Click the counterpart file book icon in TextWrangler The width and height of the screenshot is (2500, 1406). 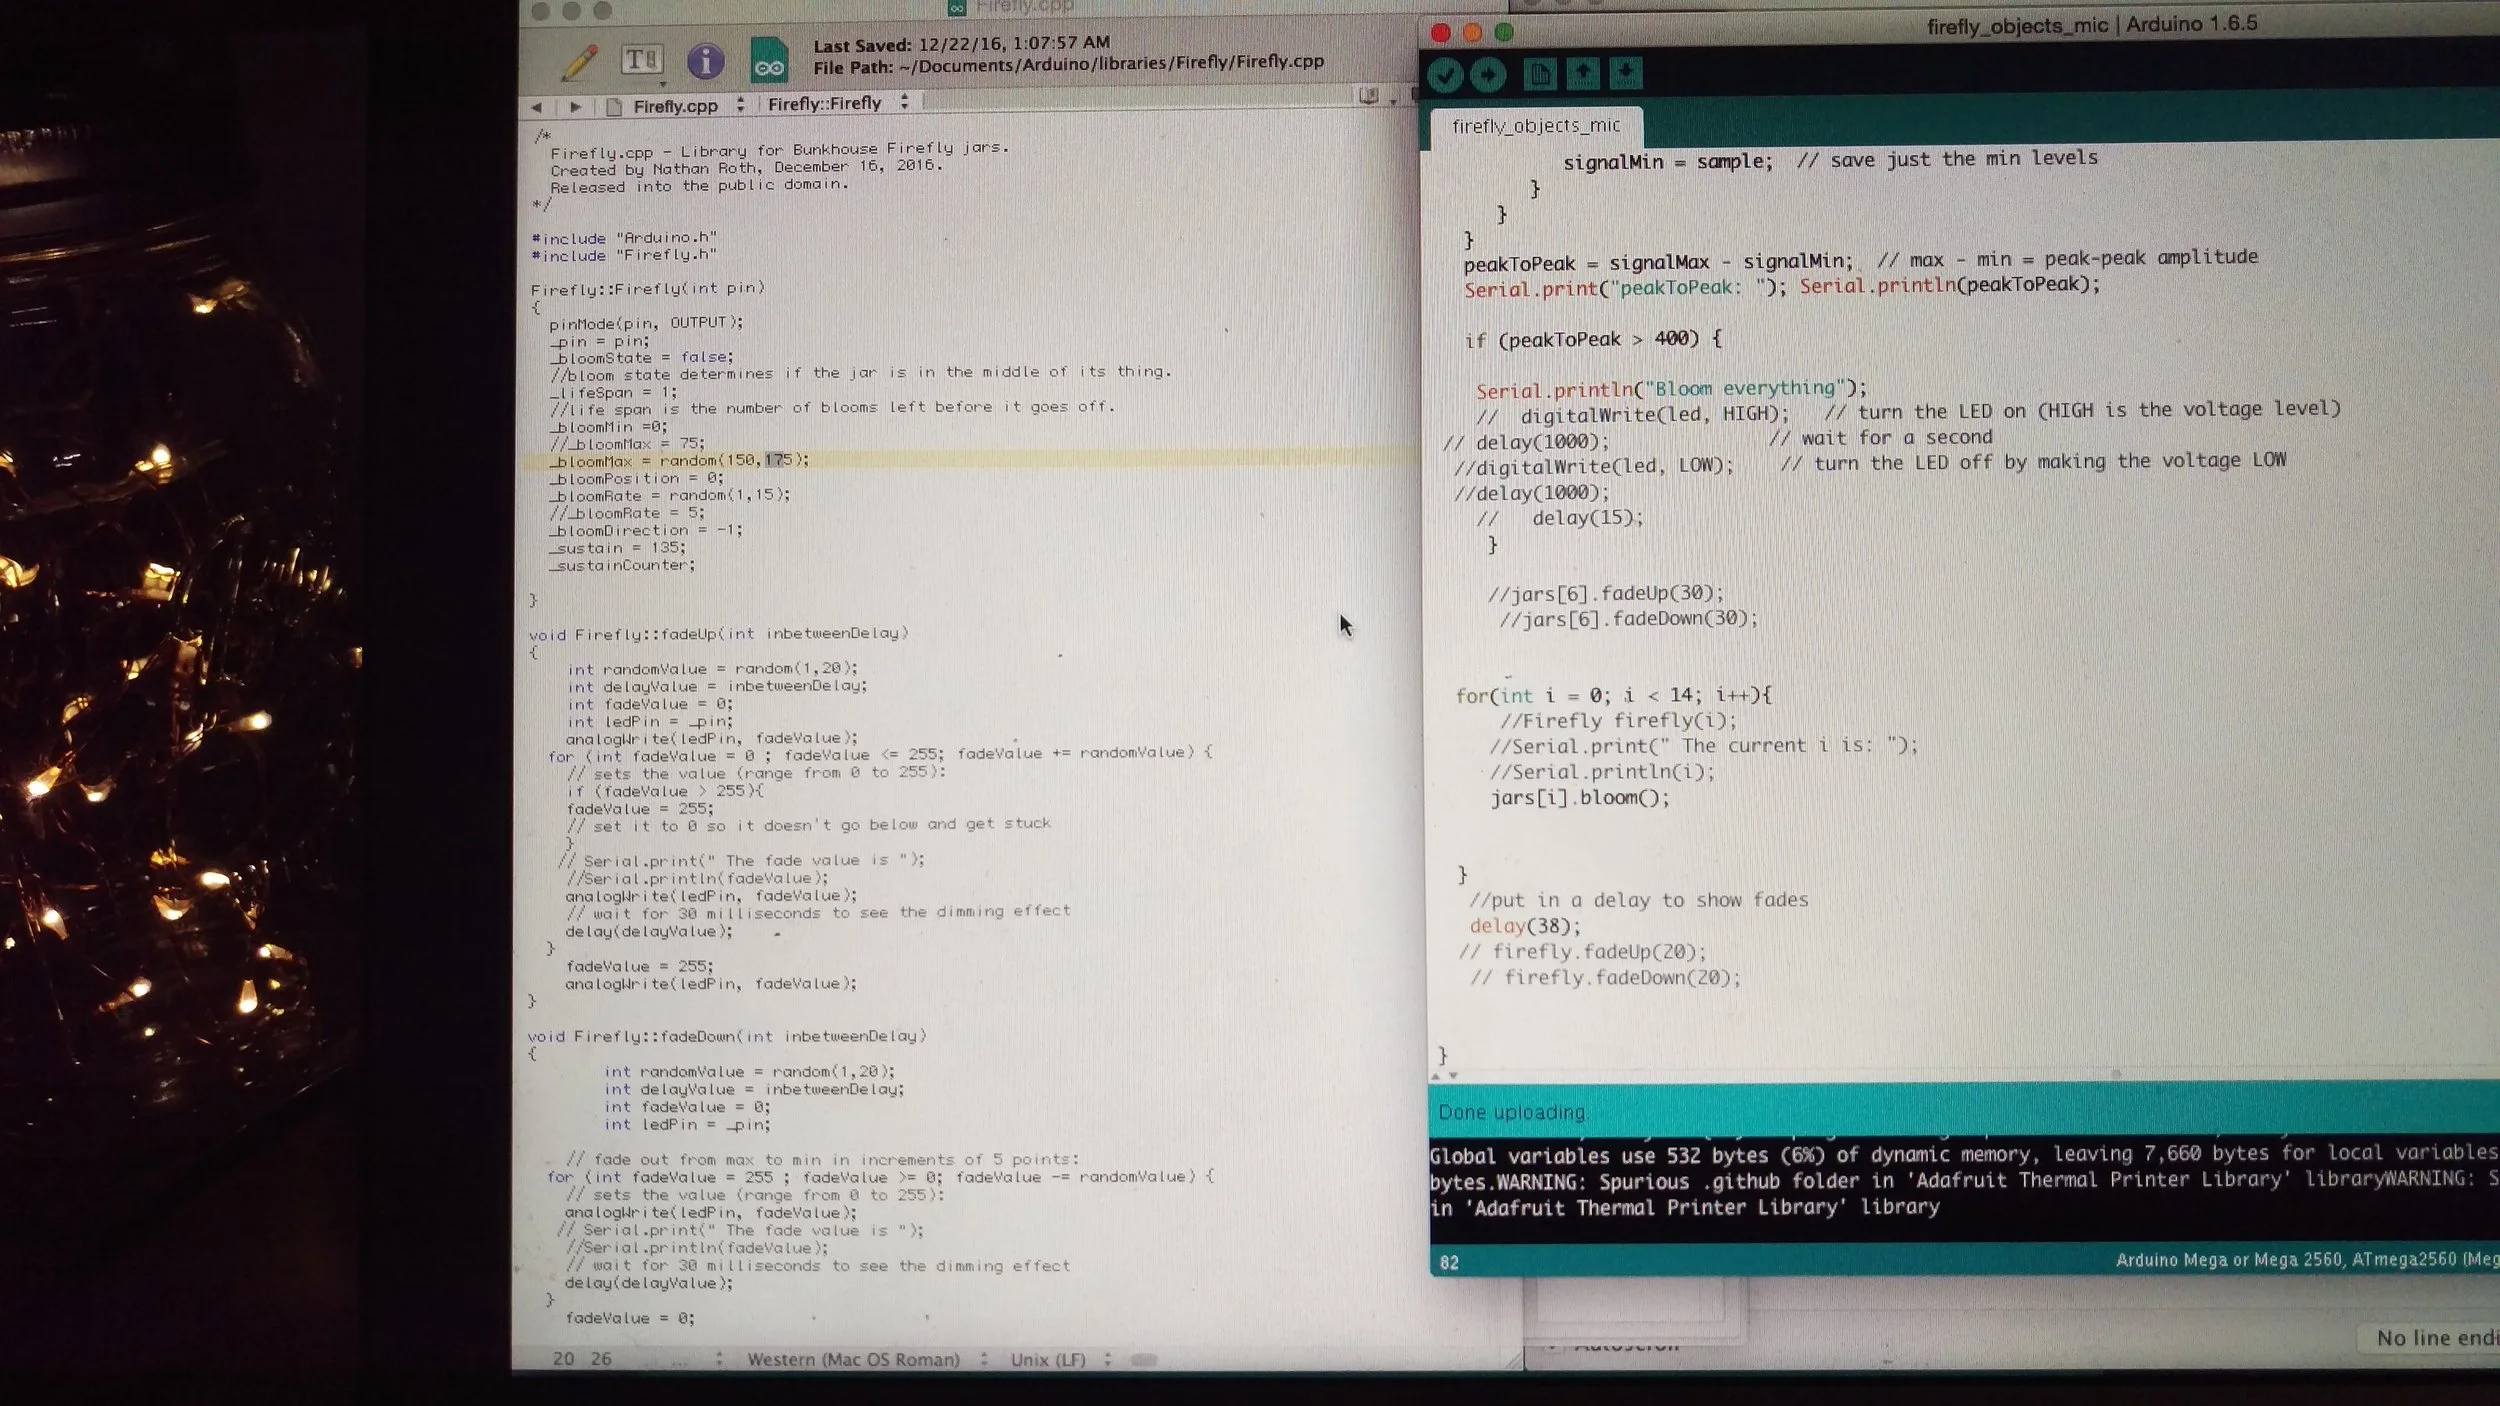pos(1369,96)
